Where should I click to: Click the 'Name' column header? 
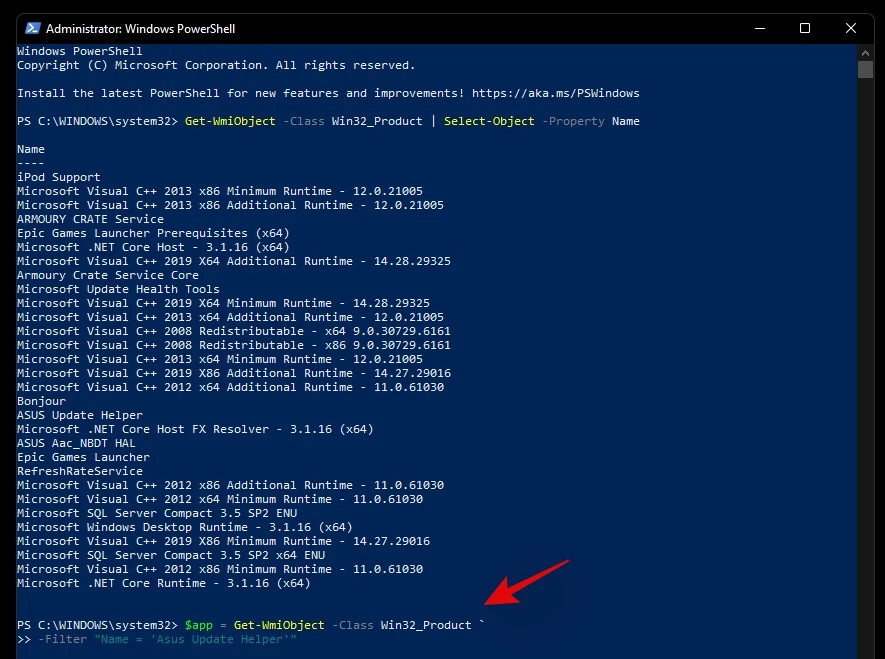pos(30,150)
